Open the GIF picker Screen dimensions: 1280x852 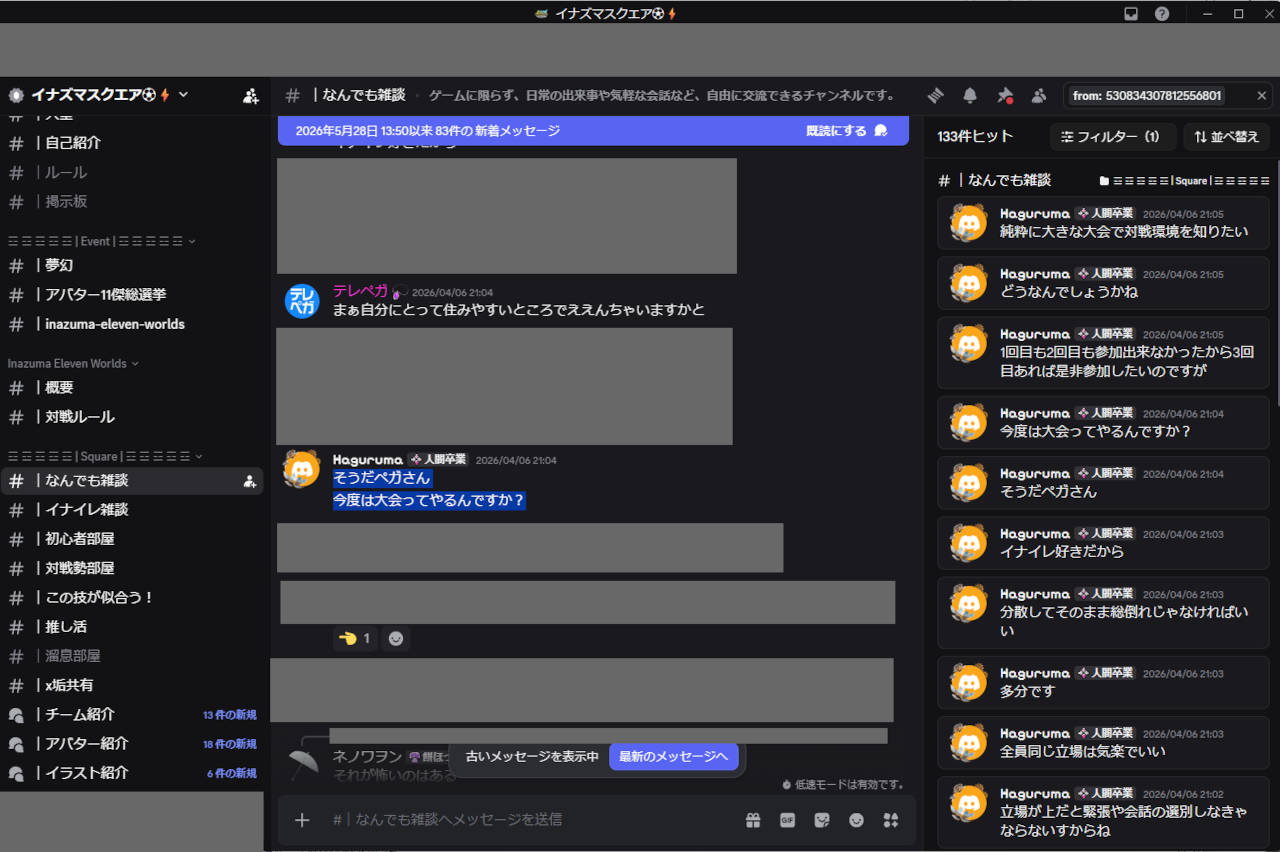[787, 820]
